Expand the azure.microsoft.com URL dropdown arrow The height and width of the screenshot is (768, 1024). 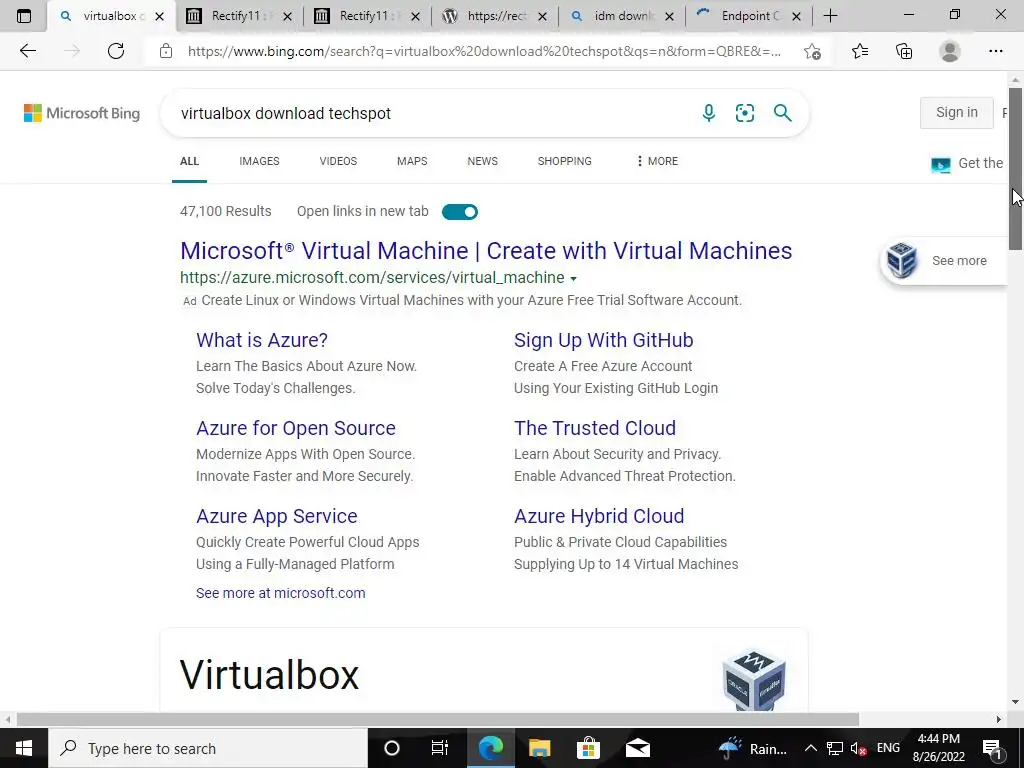573,279
